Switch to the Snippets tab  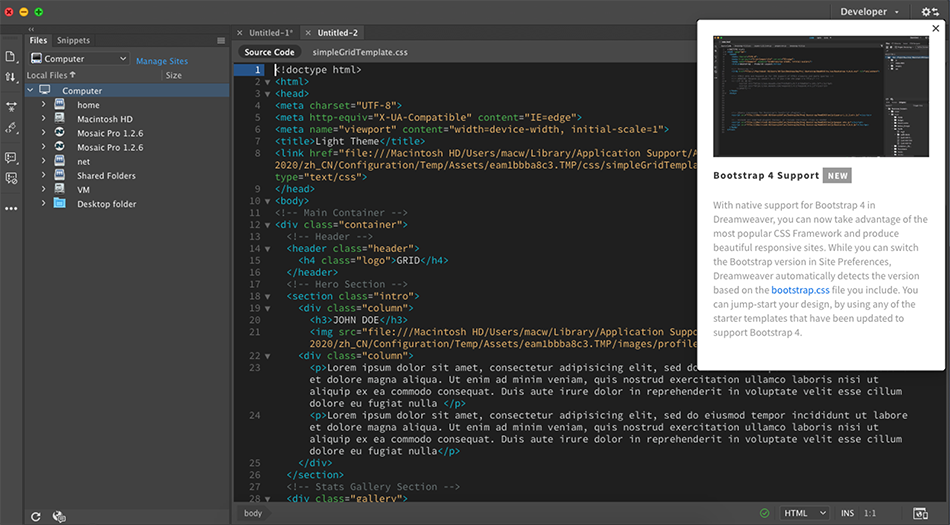click(x=73, y=40)
